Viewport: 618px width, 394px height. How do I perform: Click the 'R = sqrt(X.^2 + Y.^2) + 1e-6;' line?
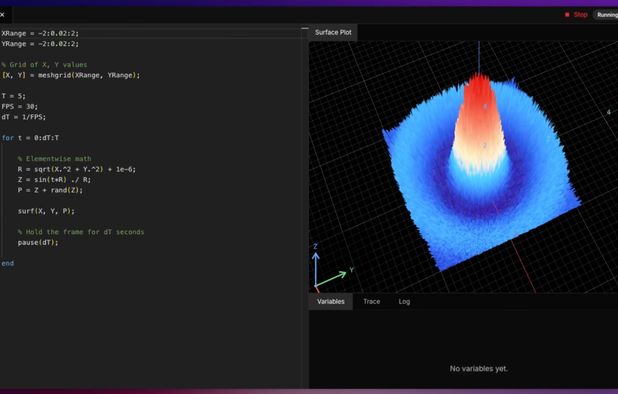click(76, 169)
